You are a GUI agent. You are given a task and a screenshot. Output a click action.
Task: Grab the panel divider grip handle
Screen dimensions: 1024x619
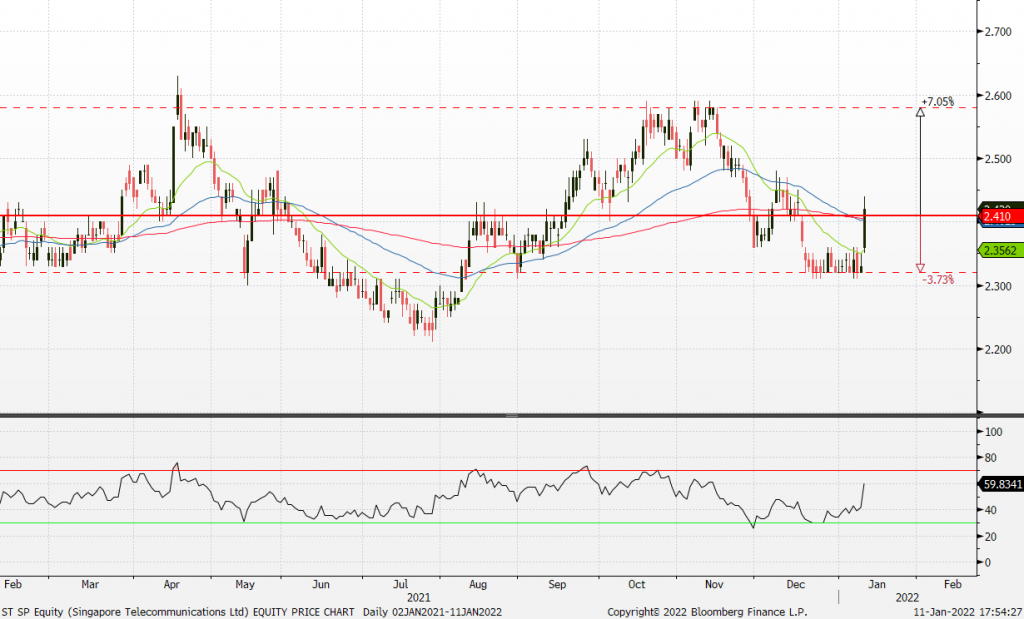511,415
